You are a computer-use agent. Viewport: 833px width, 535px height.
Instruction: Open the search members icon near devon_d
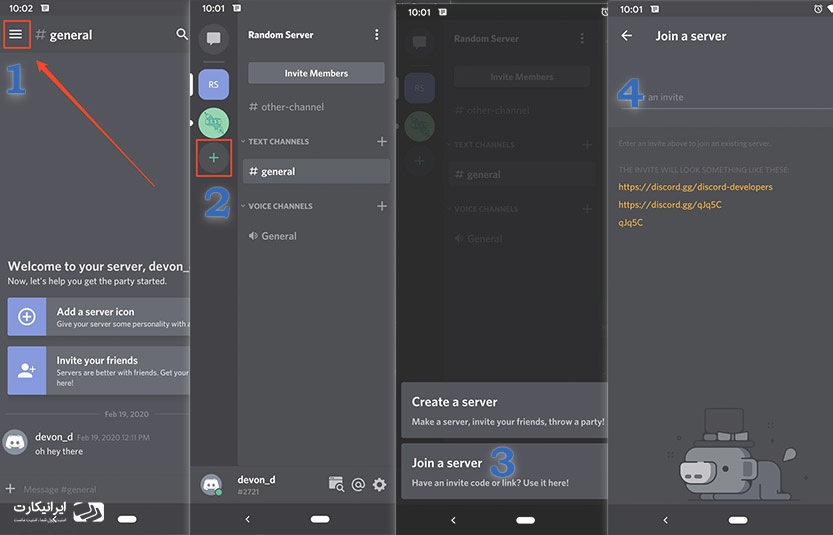pos(336,484)
